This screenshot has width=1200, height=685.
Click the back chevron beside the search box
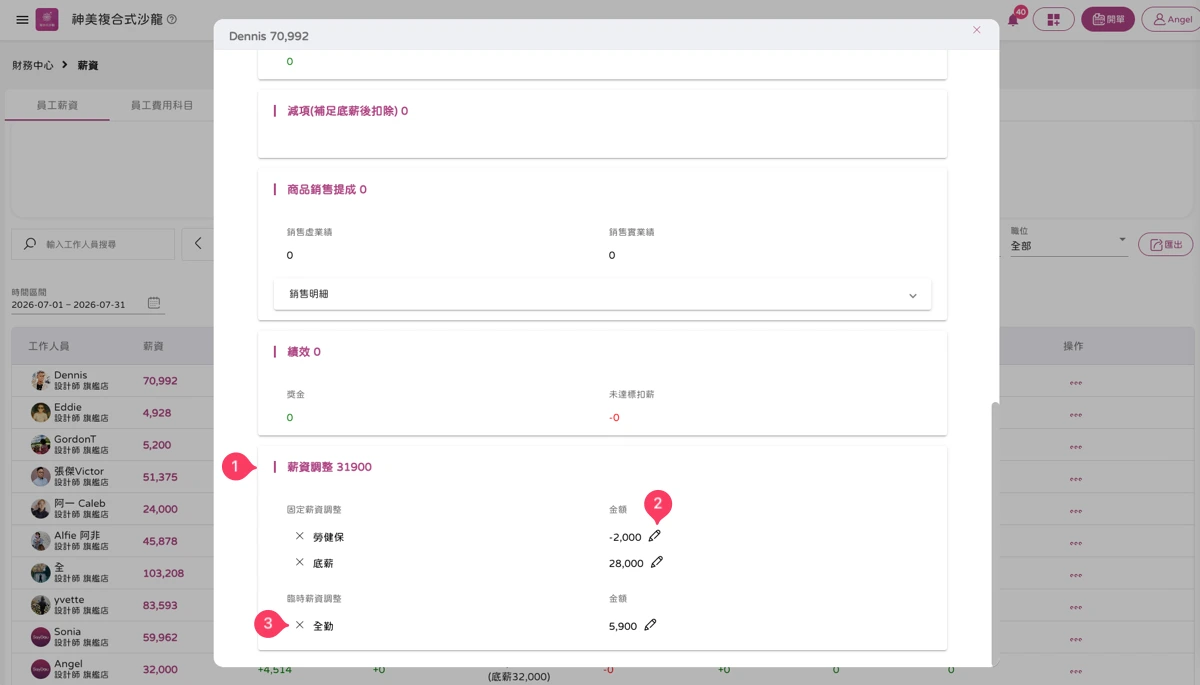pos(198,244)
